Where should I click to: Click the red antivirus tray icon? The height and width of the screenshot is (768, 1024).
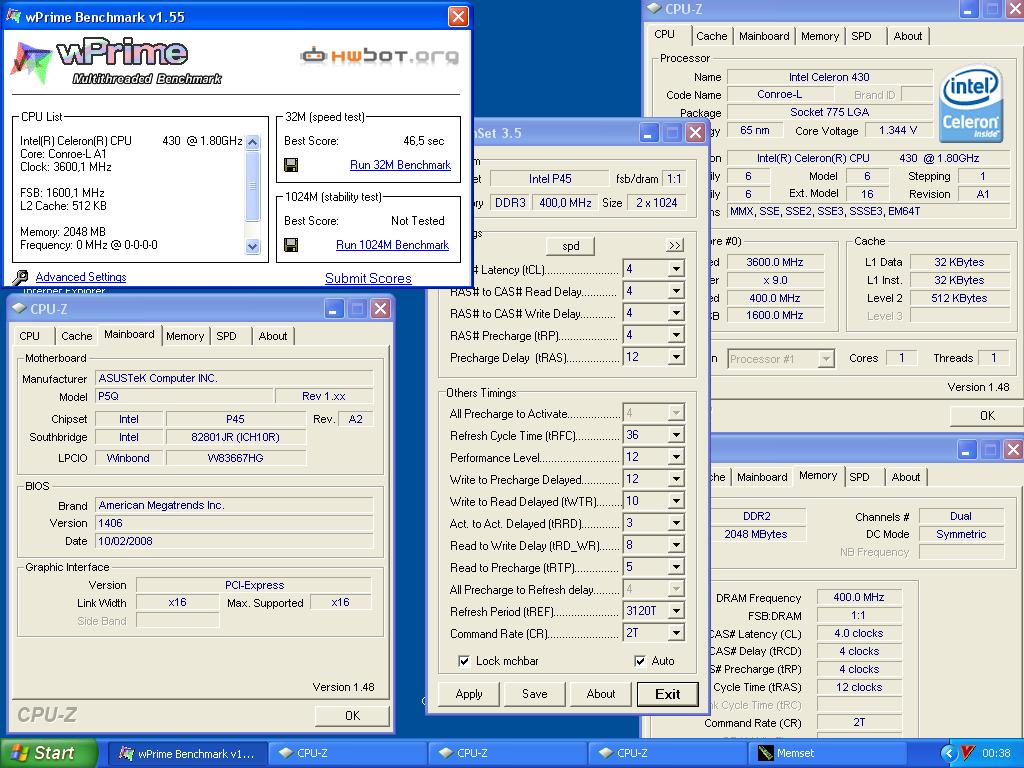[x=969, y=753]
